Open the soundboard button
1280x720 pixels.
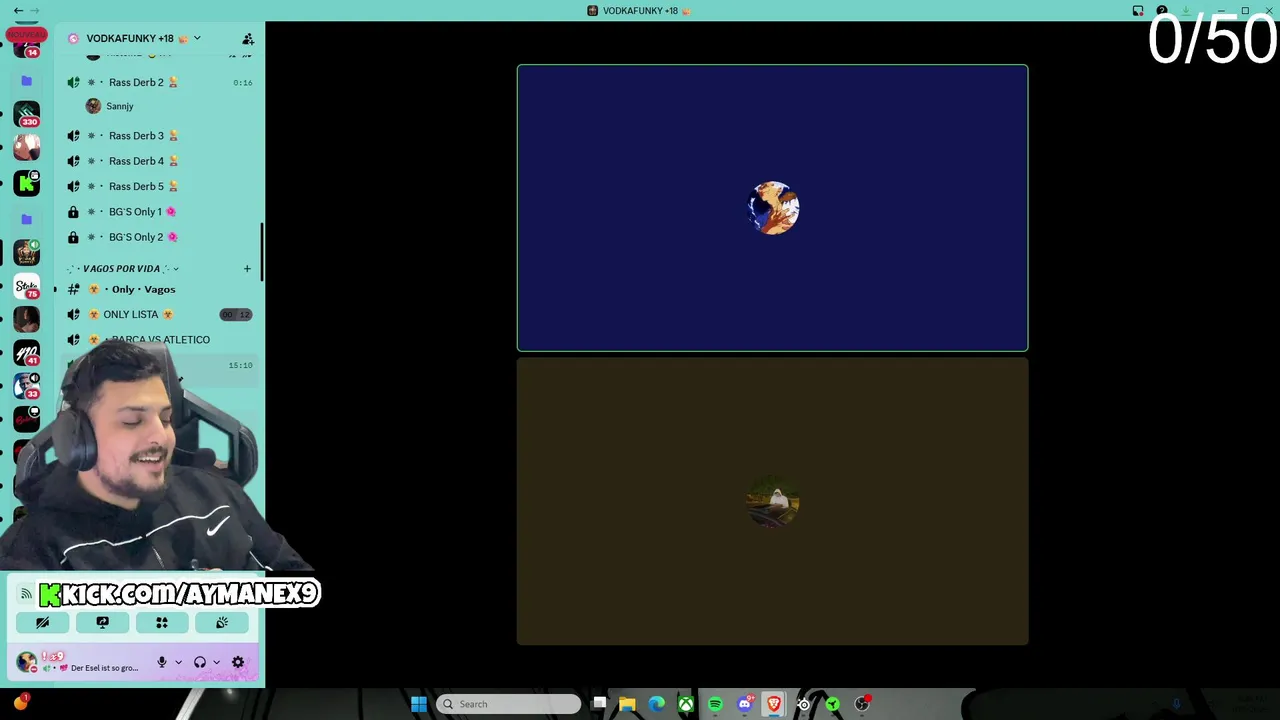222,622
